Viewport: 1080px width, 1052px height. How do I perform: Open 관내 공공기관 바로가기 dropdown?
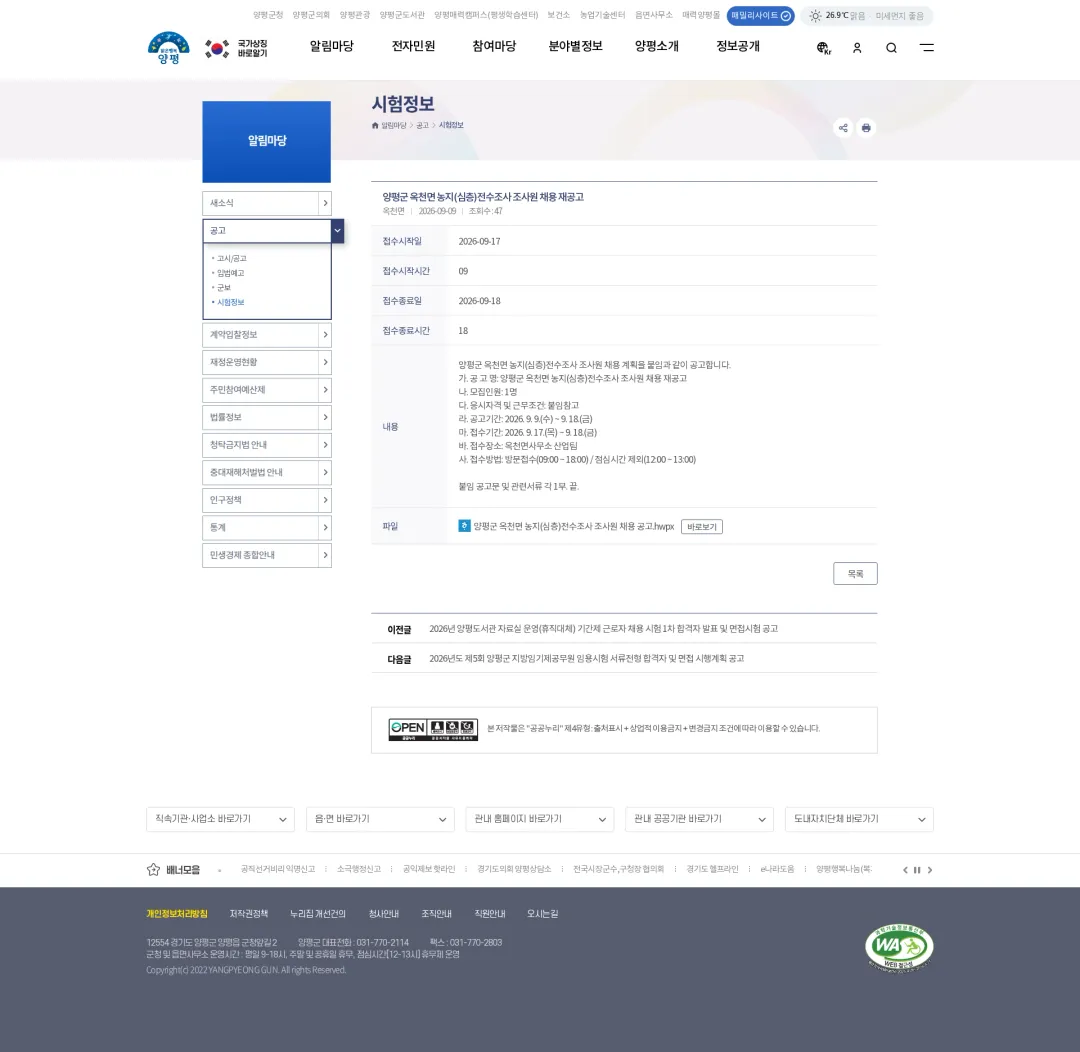700,819
